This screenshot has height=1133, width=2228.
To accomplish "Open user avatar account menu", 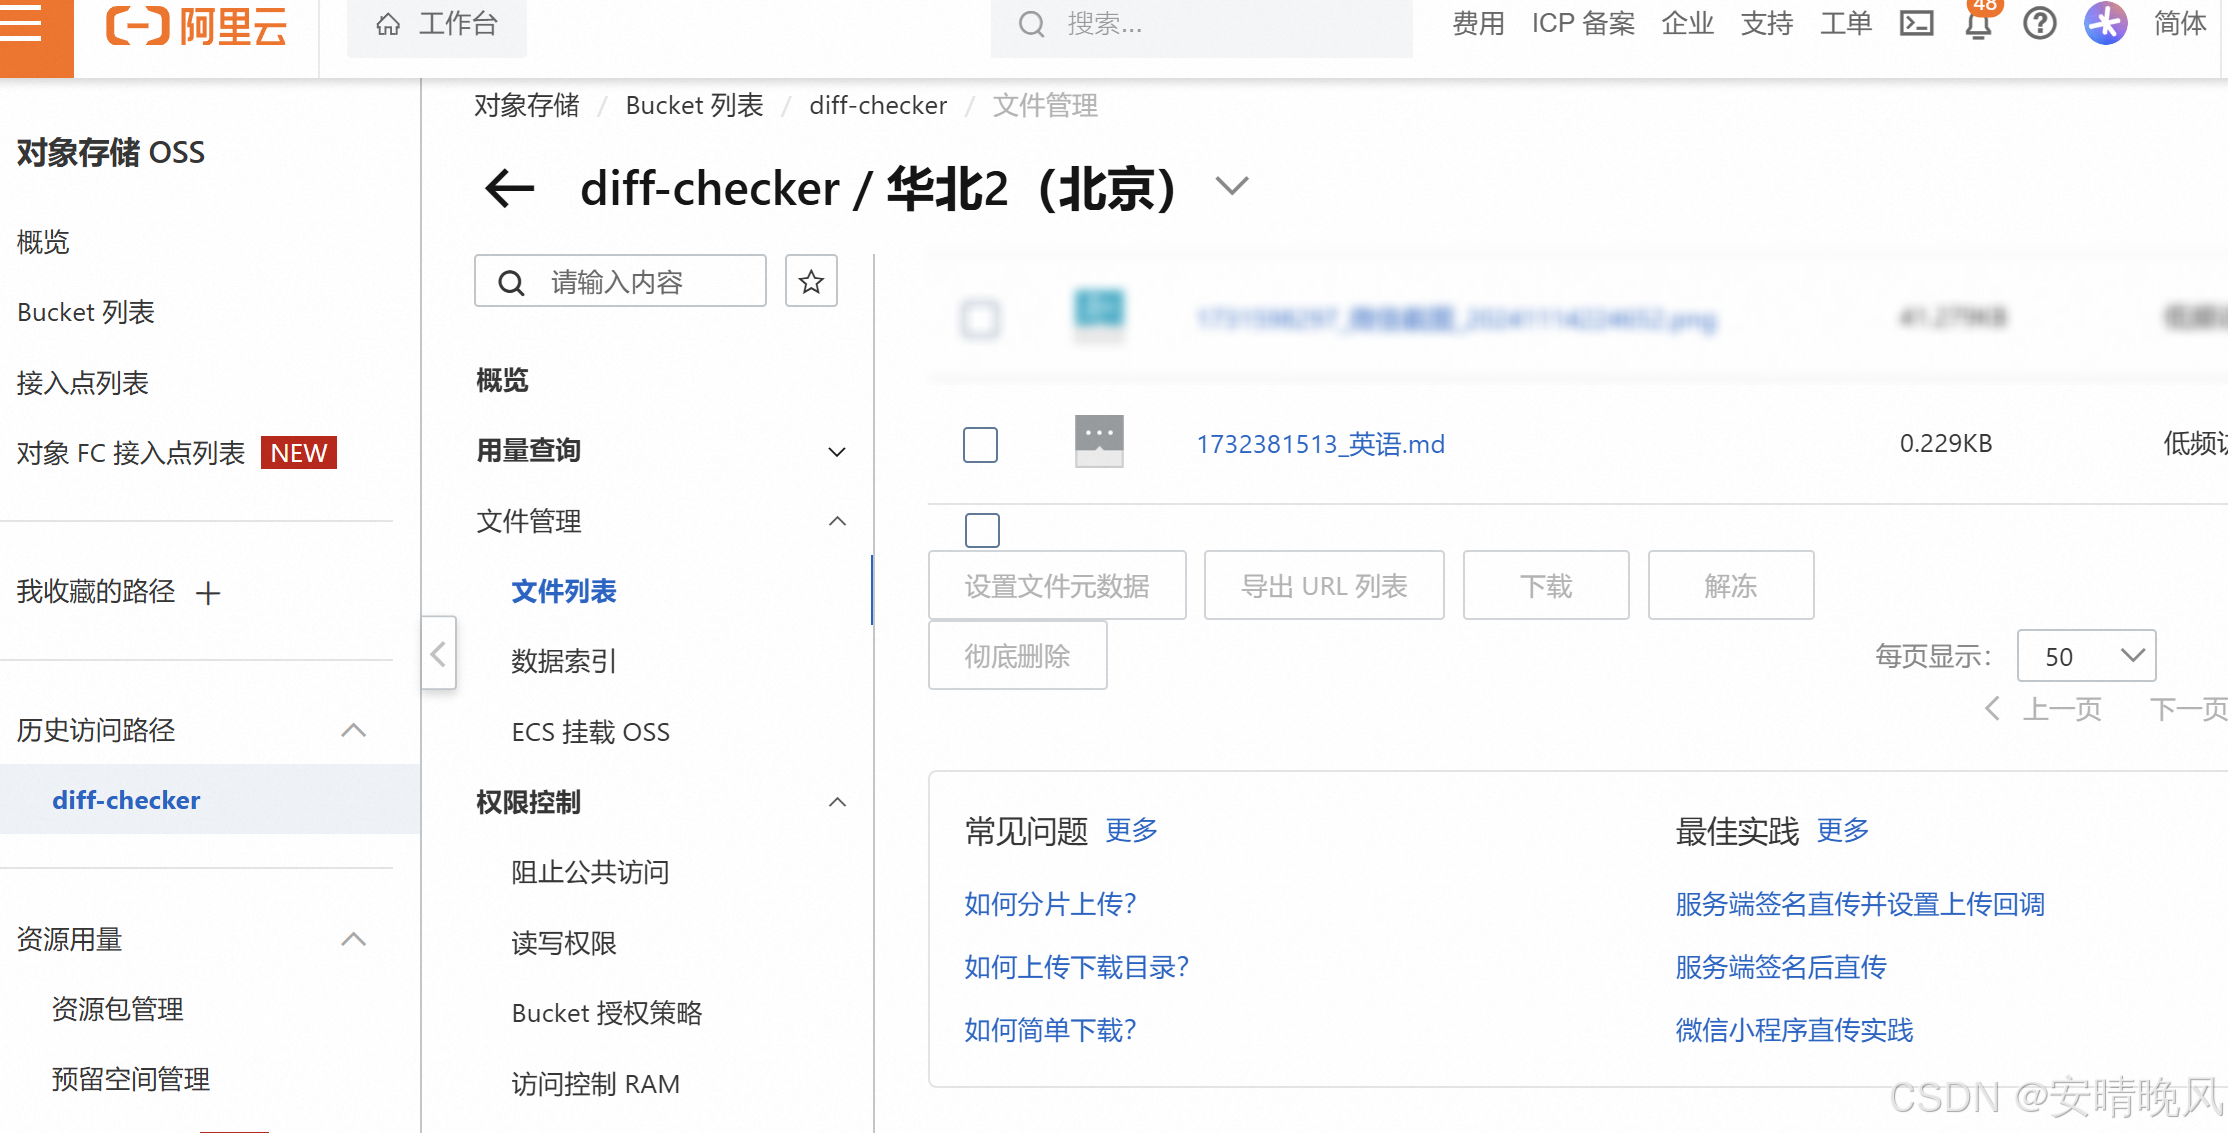I will click(x=2105, y=23).
